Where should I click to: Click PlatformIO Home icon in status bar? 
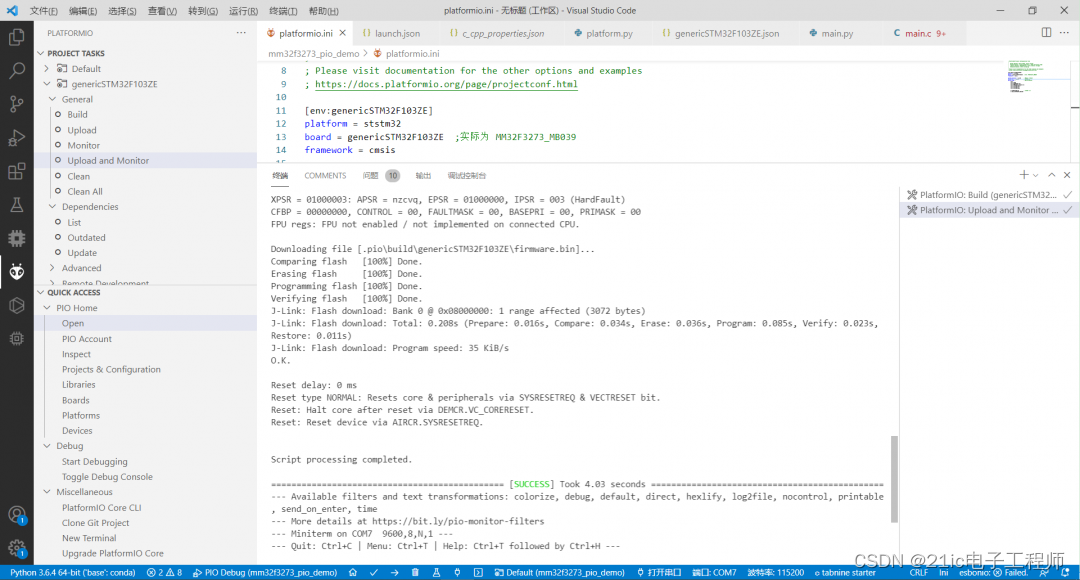click(353, 572)
